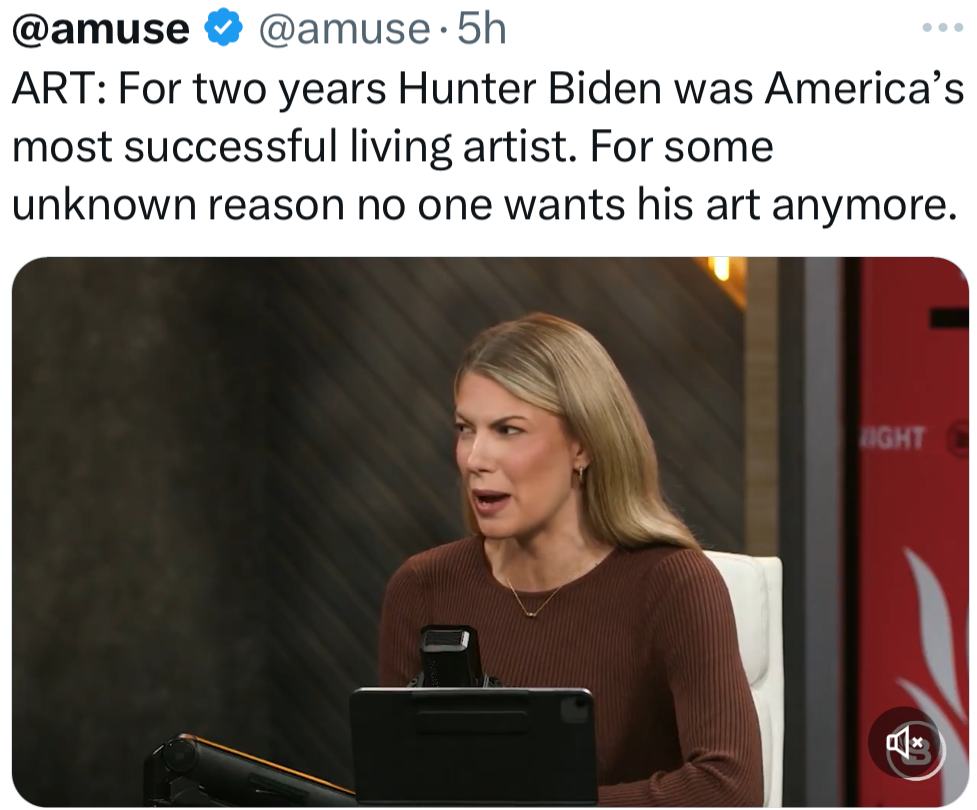The height and width of the screenshot is (810, 977).
Task: Open the bold @amuse display name profile
Action: pos(100,30)
